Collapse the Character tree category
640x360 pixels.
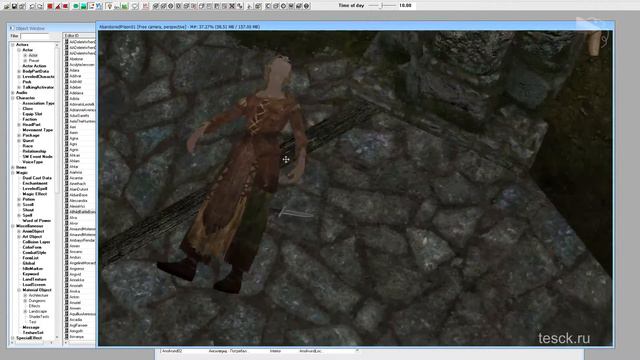[13, 98]
